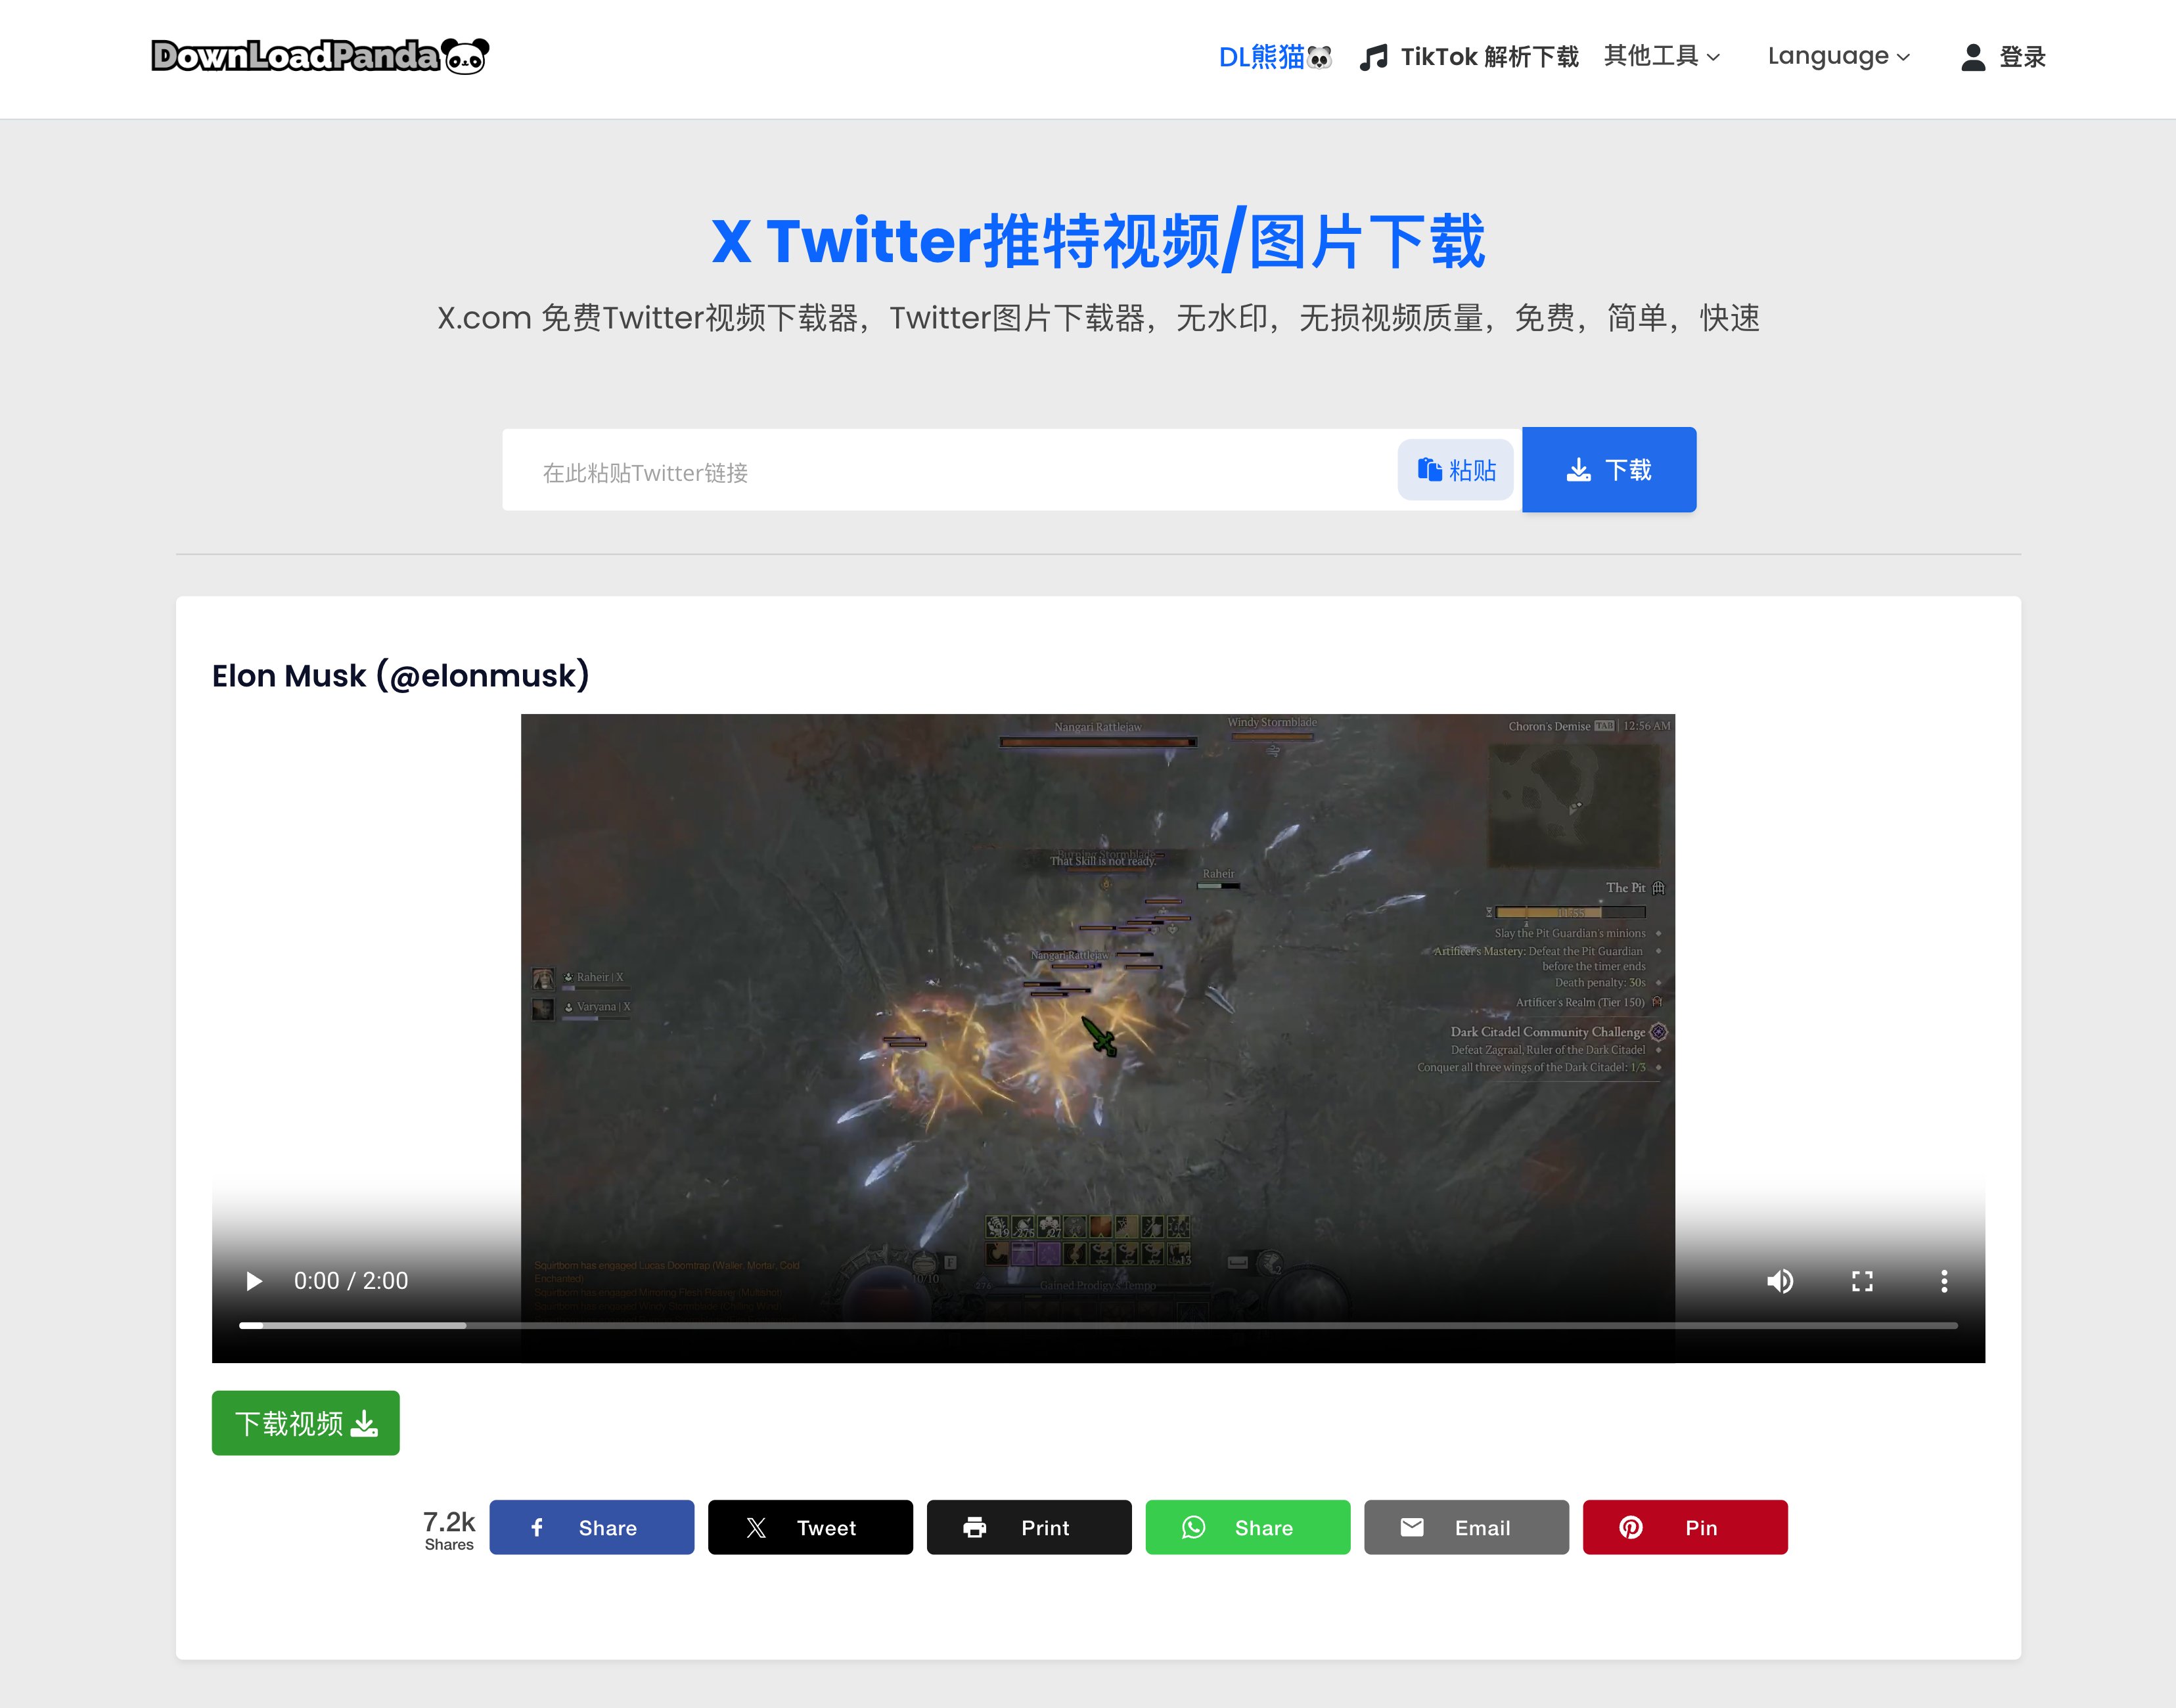Click the Print share button

click(1029, 1528)
